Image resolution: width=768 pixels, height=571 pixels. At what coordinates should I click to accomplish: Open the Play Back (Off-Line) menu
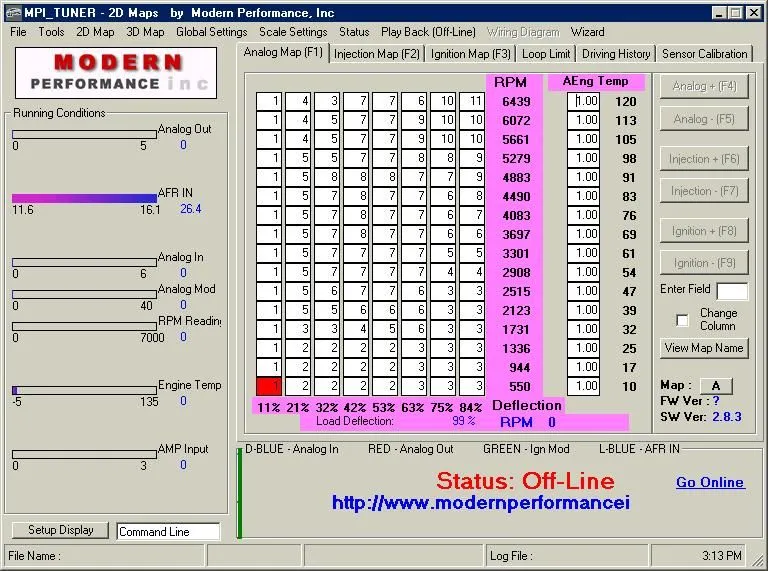[x=428, y=32]
